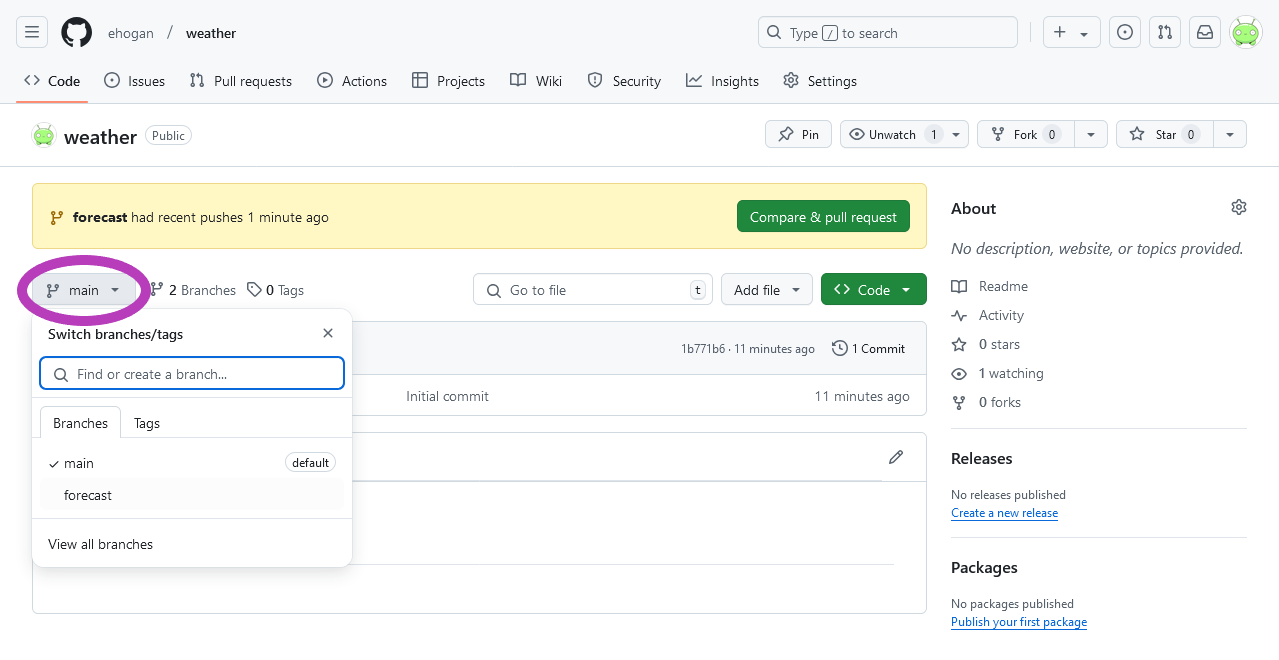Switch to the forecast branch

click(192, 495)
